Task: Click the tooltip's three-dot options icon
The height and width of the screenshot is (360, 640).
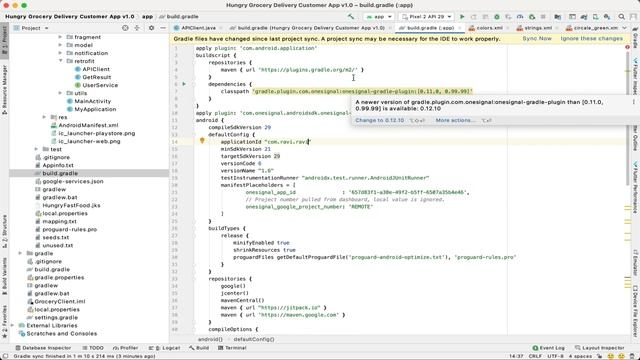Action: click(x=633, y=102)
